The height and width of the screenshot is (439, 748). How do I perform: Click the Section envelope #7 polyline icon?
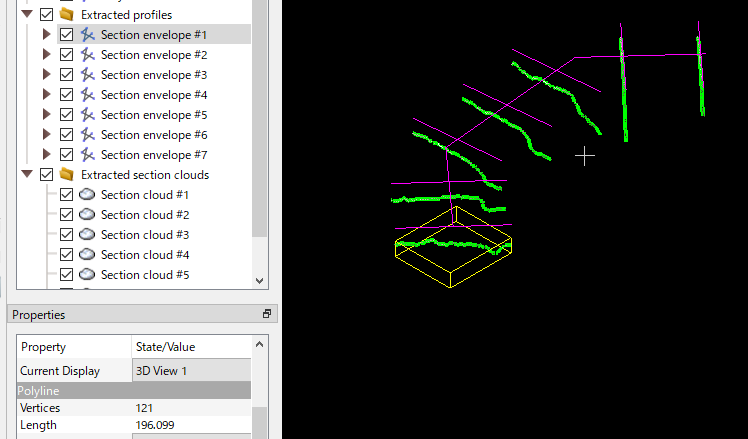87,155
